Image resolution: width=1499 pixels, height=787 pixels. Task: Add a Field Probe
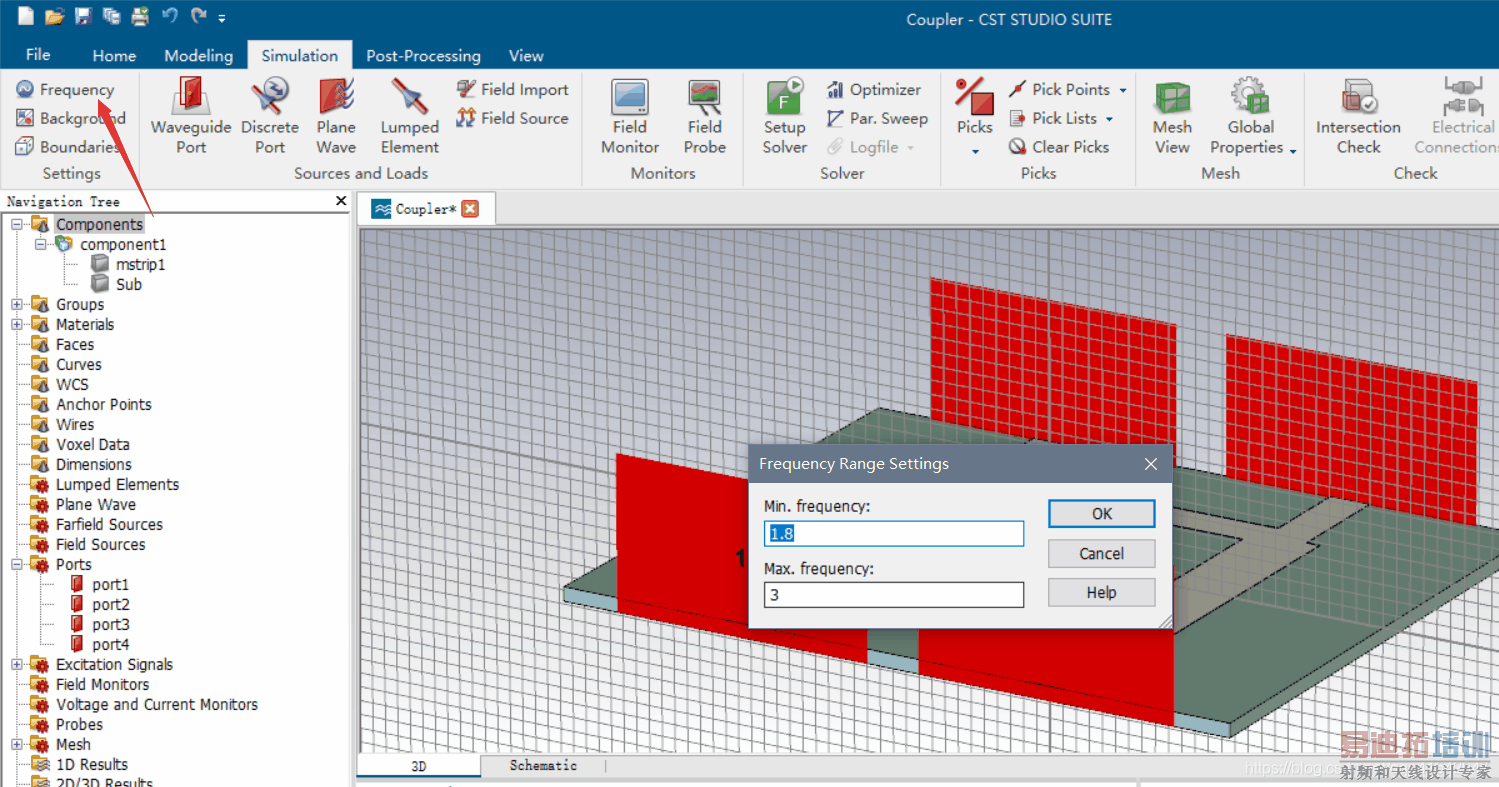(705, 117)
